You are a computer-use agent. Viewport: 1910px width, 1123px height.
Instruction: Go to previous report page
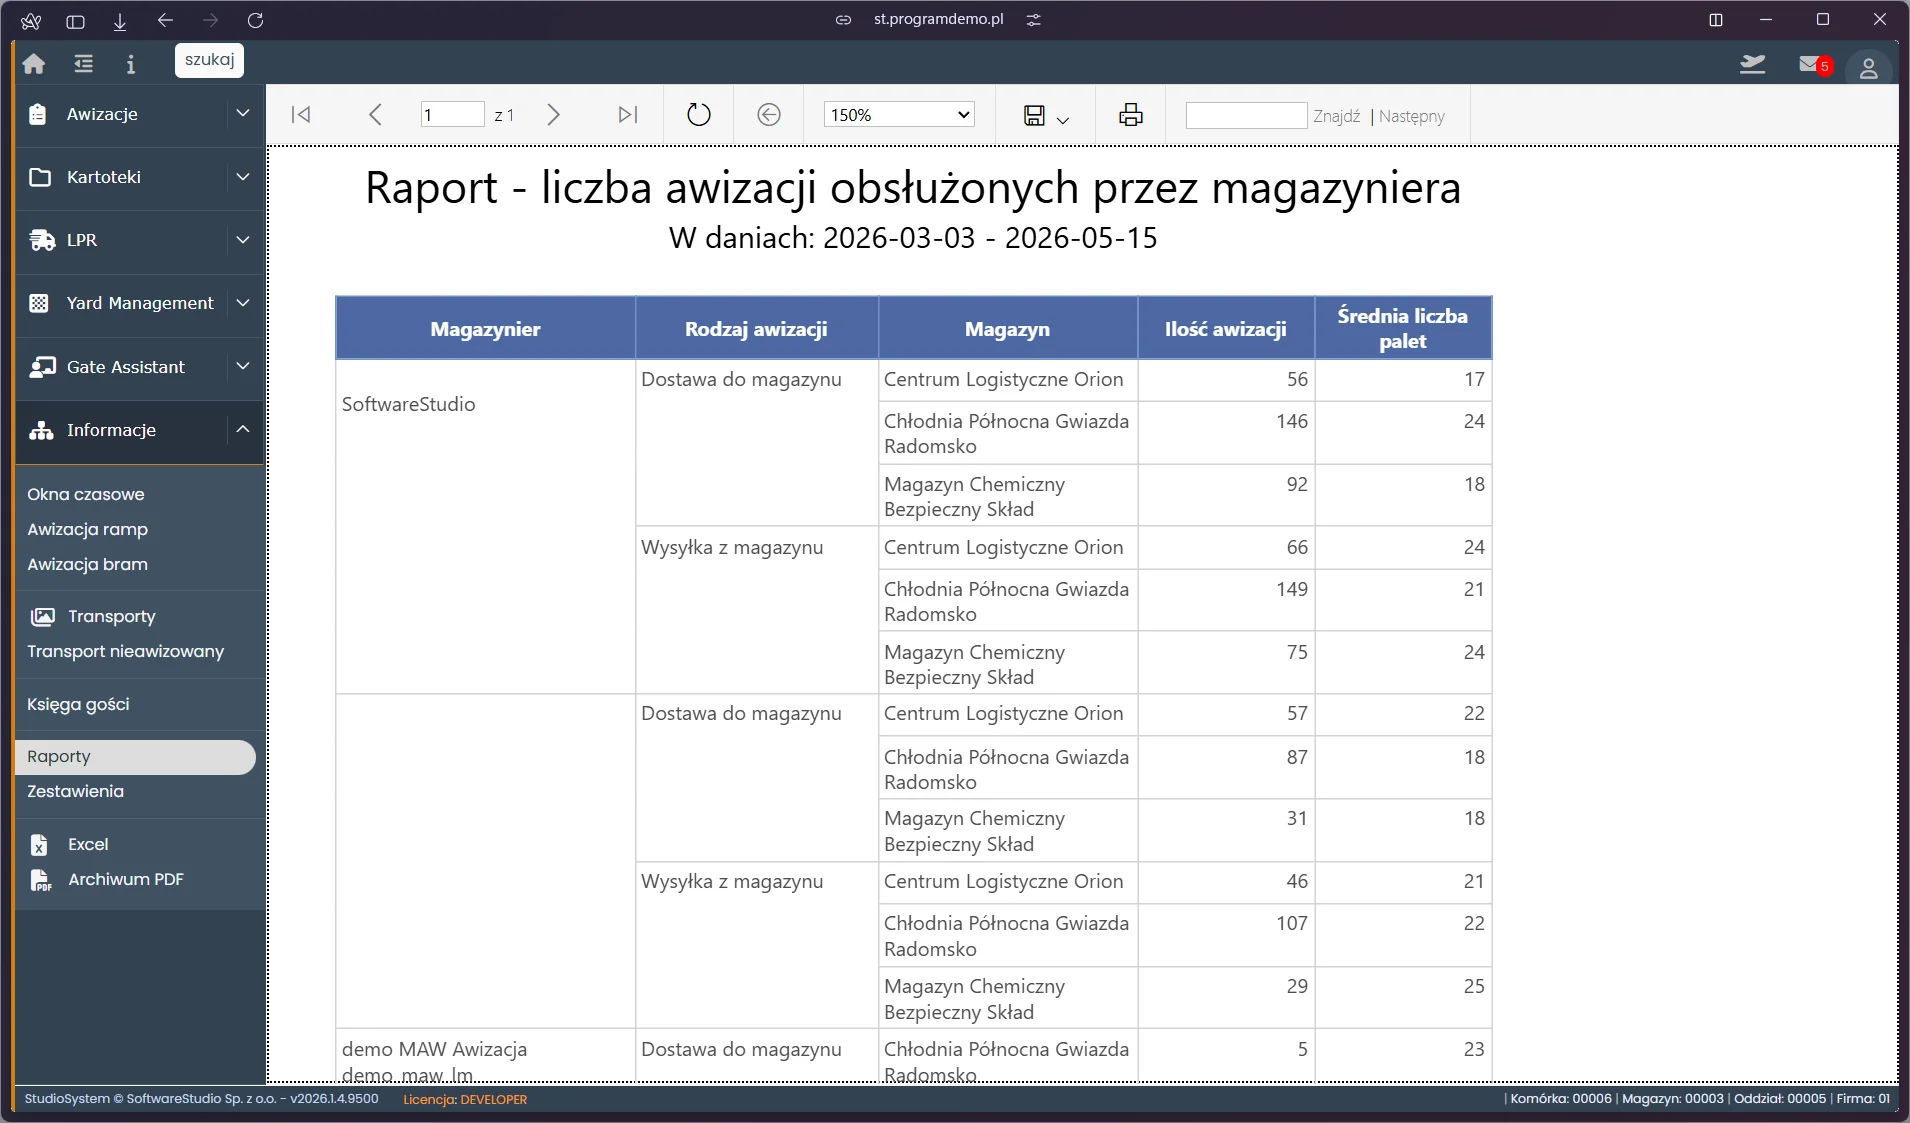[375, 115]
